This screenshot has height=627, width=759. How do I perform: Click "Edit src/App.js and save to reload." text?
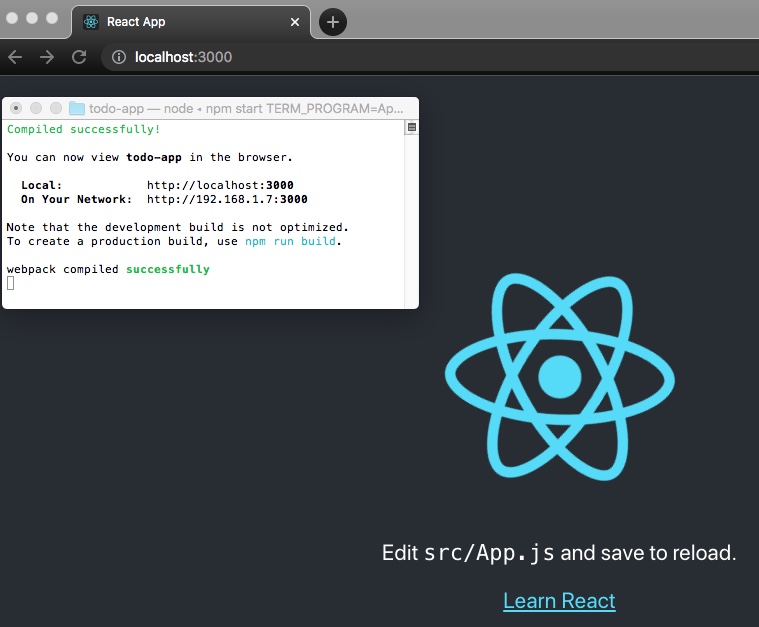pos(559,553)
